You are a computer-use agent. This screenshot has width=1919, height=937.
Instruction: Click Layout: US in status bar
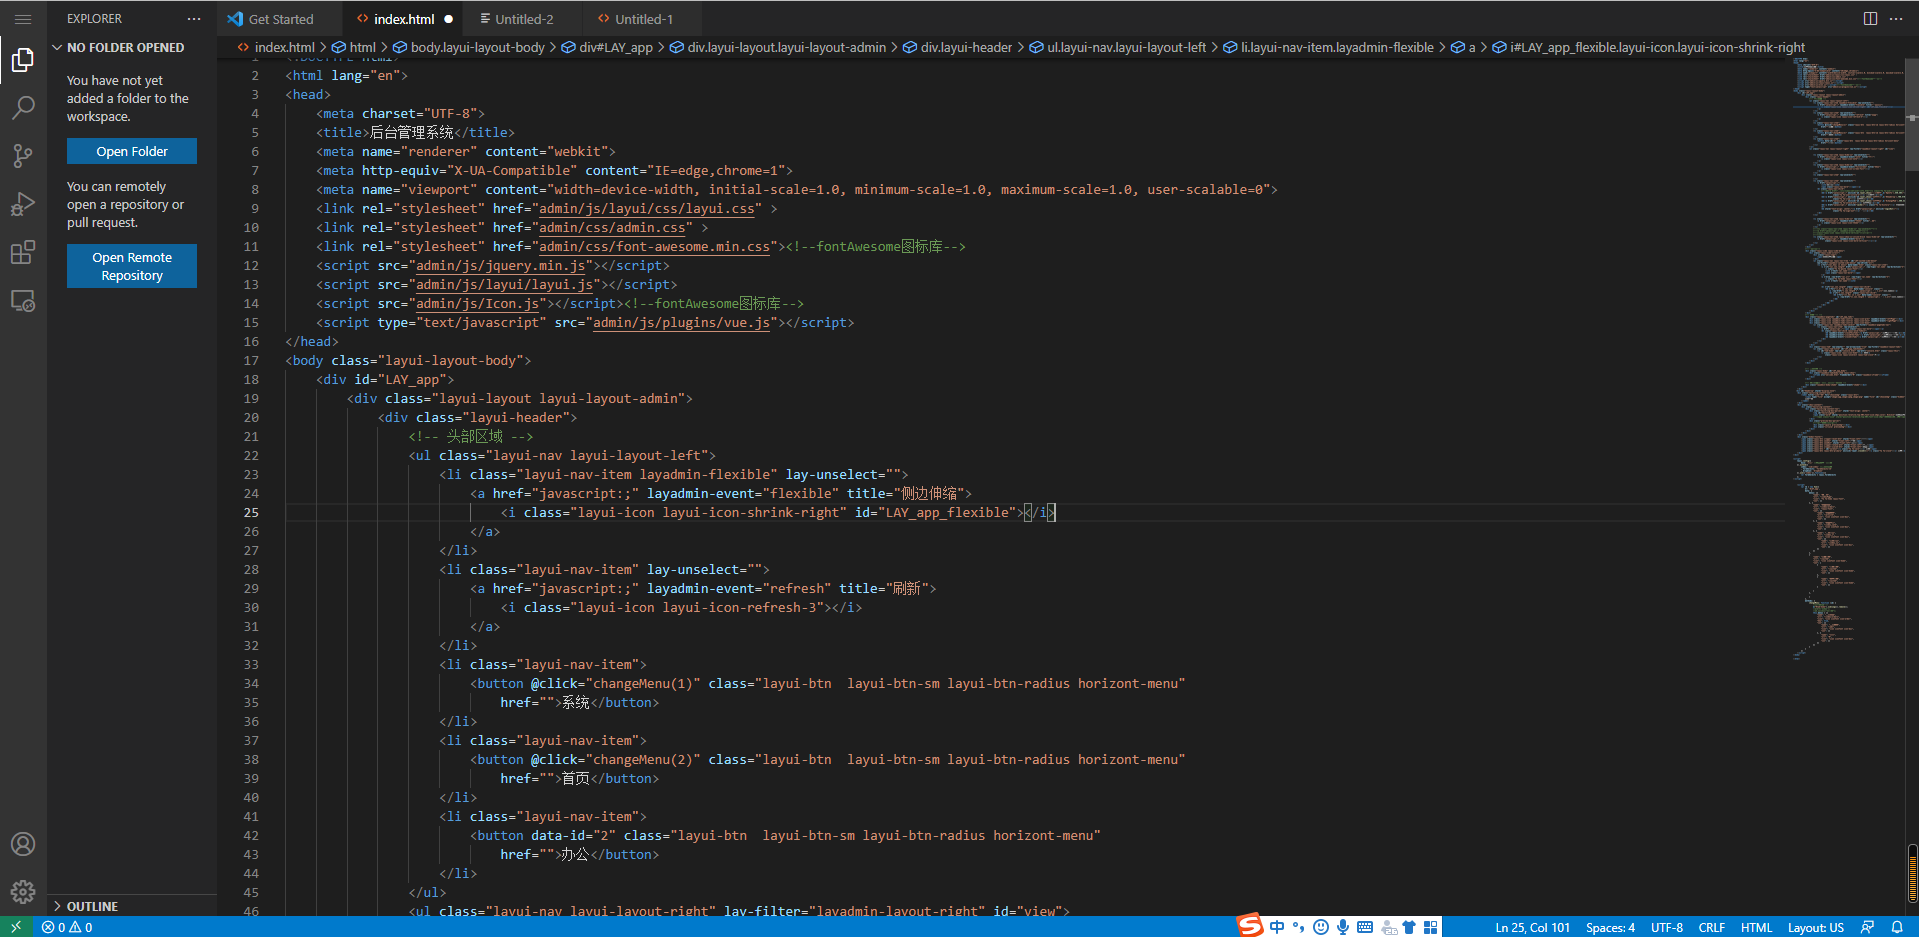1816,927
